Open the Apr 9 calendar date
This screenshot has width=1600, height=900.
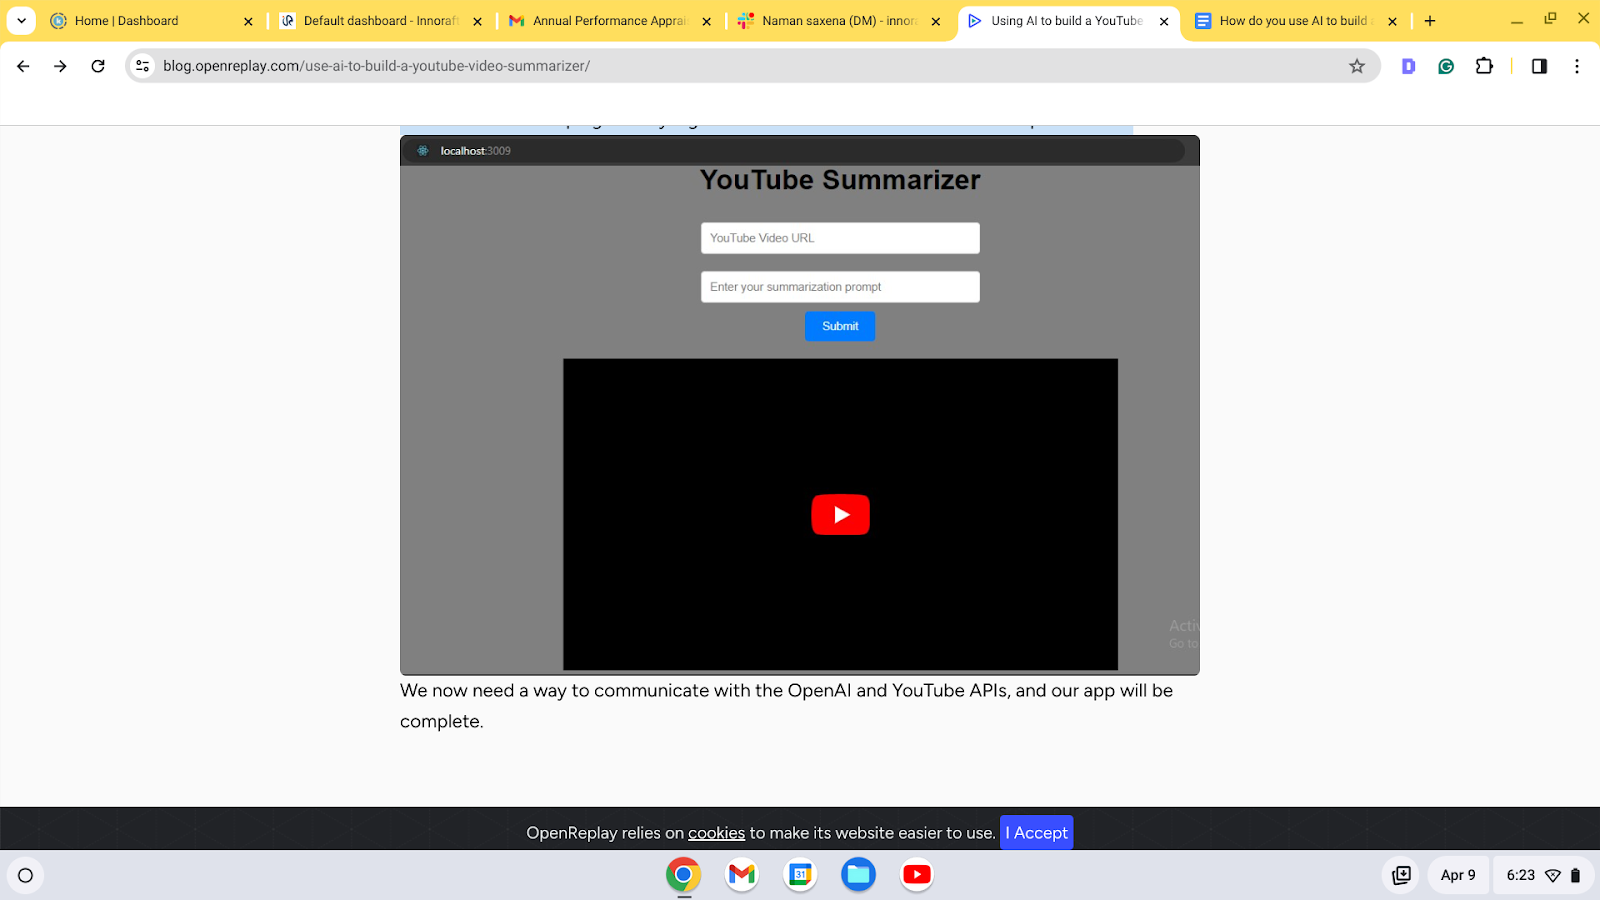[x=1458, y=875]
